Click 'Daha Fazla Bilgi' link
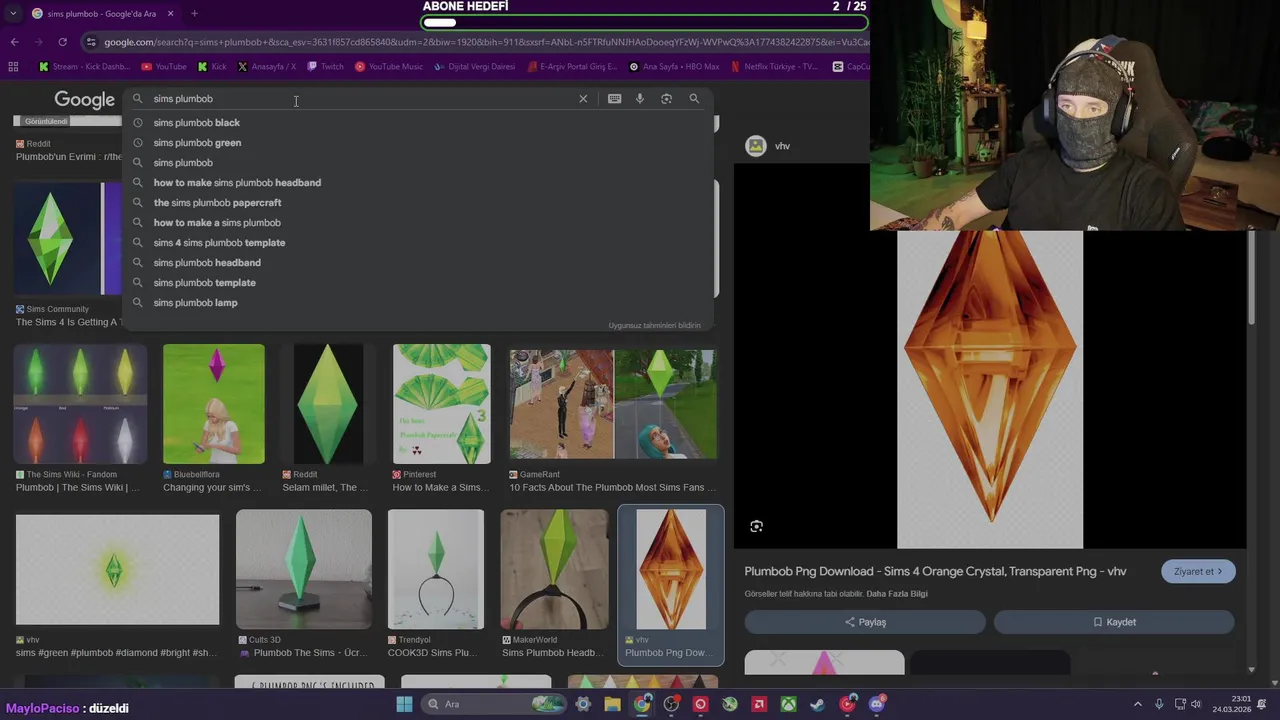 897,594
